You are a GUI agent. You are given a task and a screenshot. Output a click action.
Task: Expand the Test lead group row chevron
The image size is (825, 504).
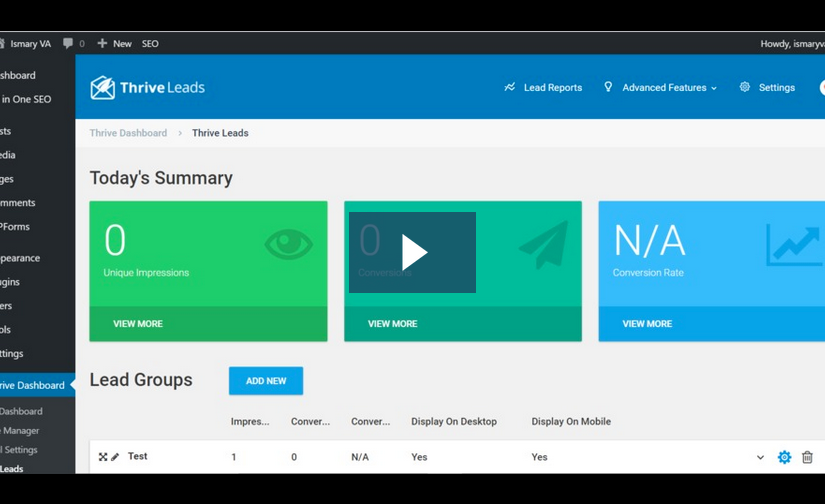pyautogui.click(x=760, y=457)
